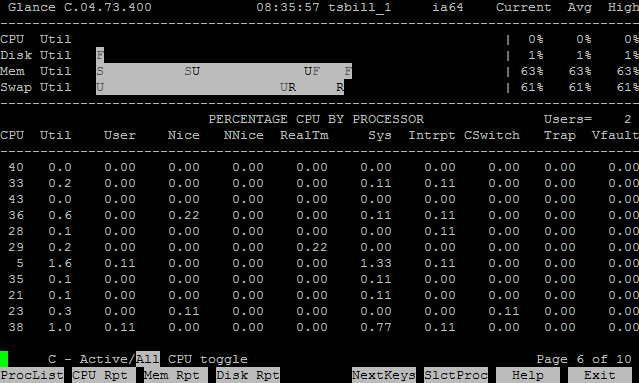Viewport: 639px width, 383px height.
Task: Click the ProcList softkey
Action: click(32, 375)
